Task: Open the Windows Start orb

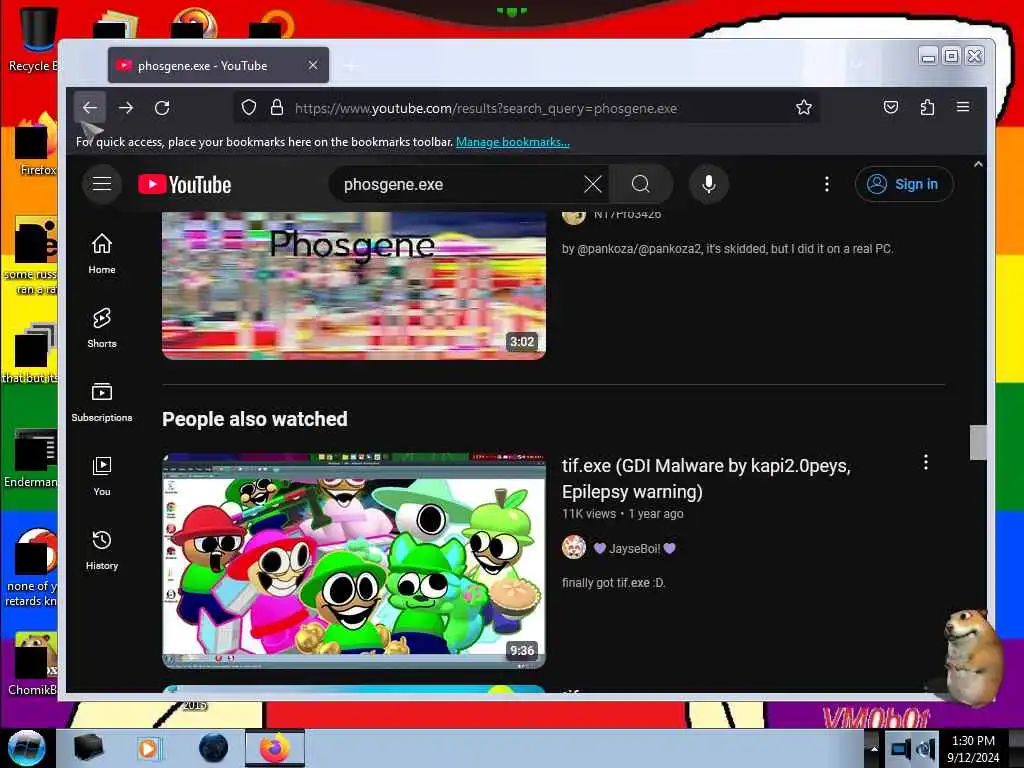Action: (x=27, y=748)
